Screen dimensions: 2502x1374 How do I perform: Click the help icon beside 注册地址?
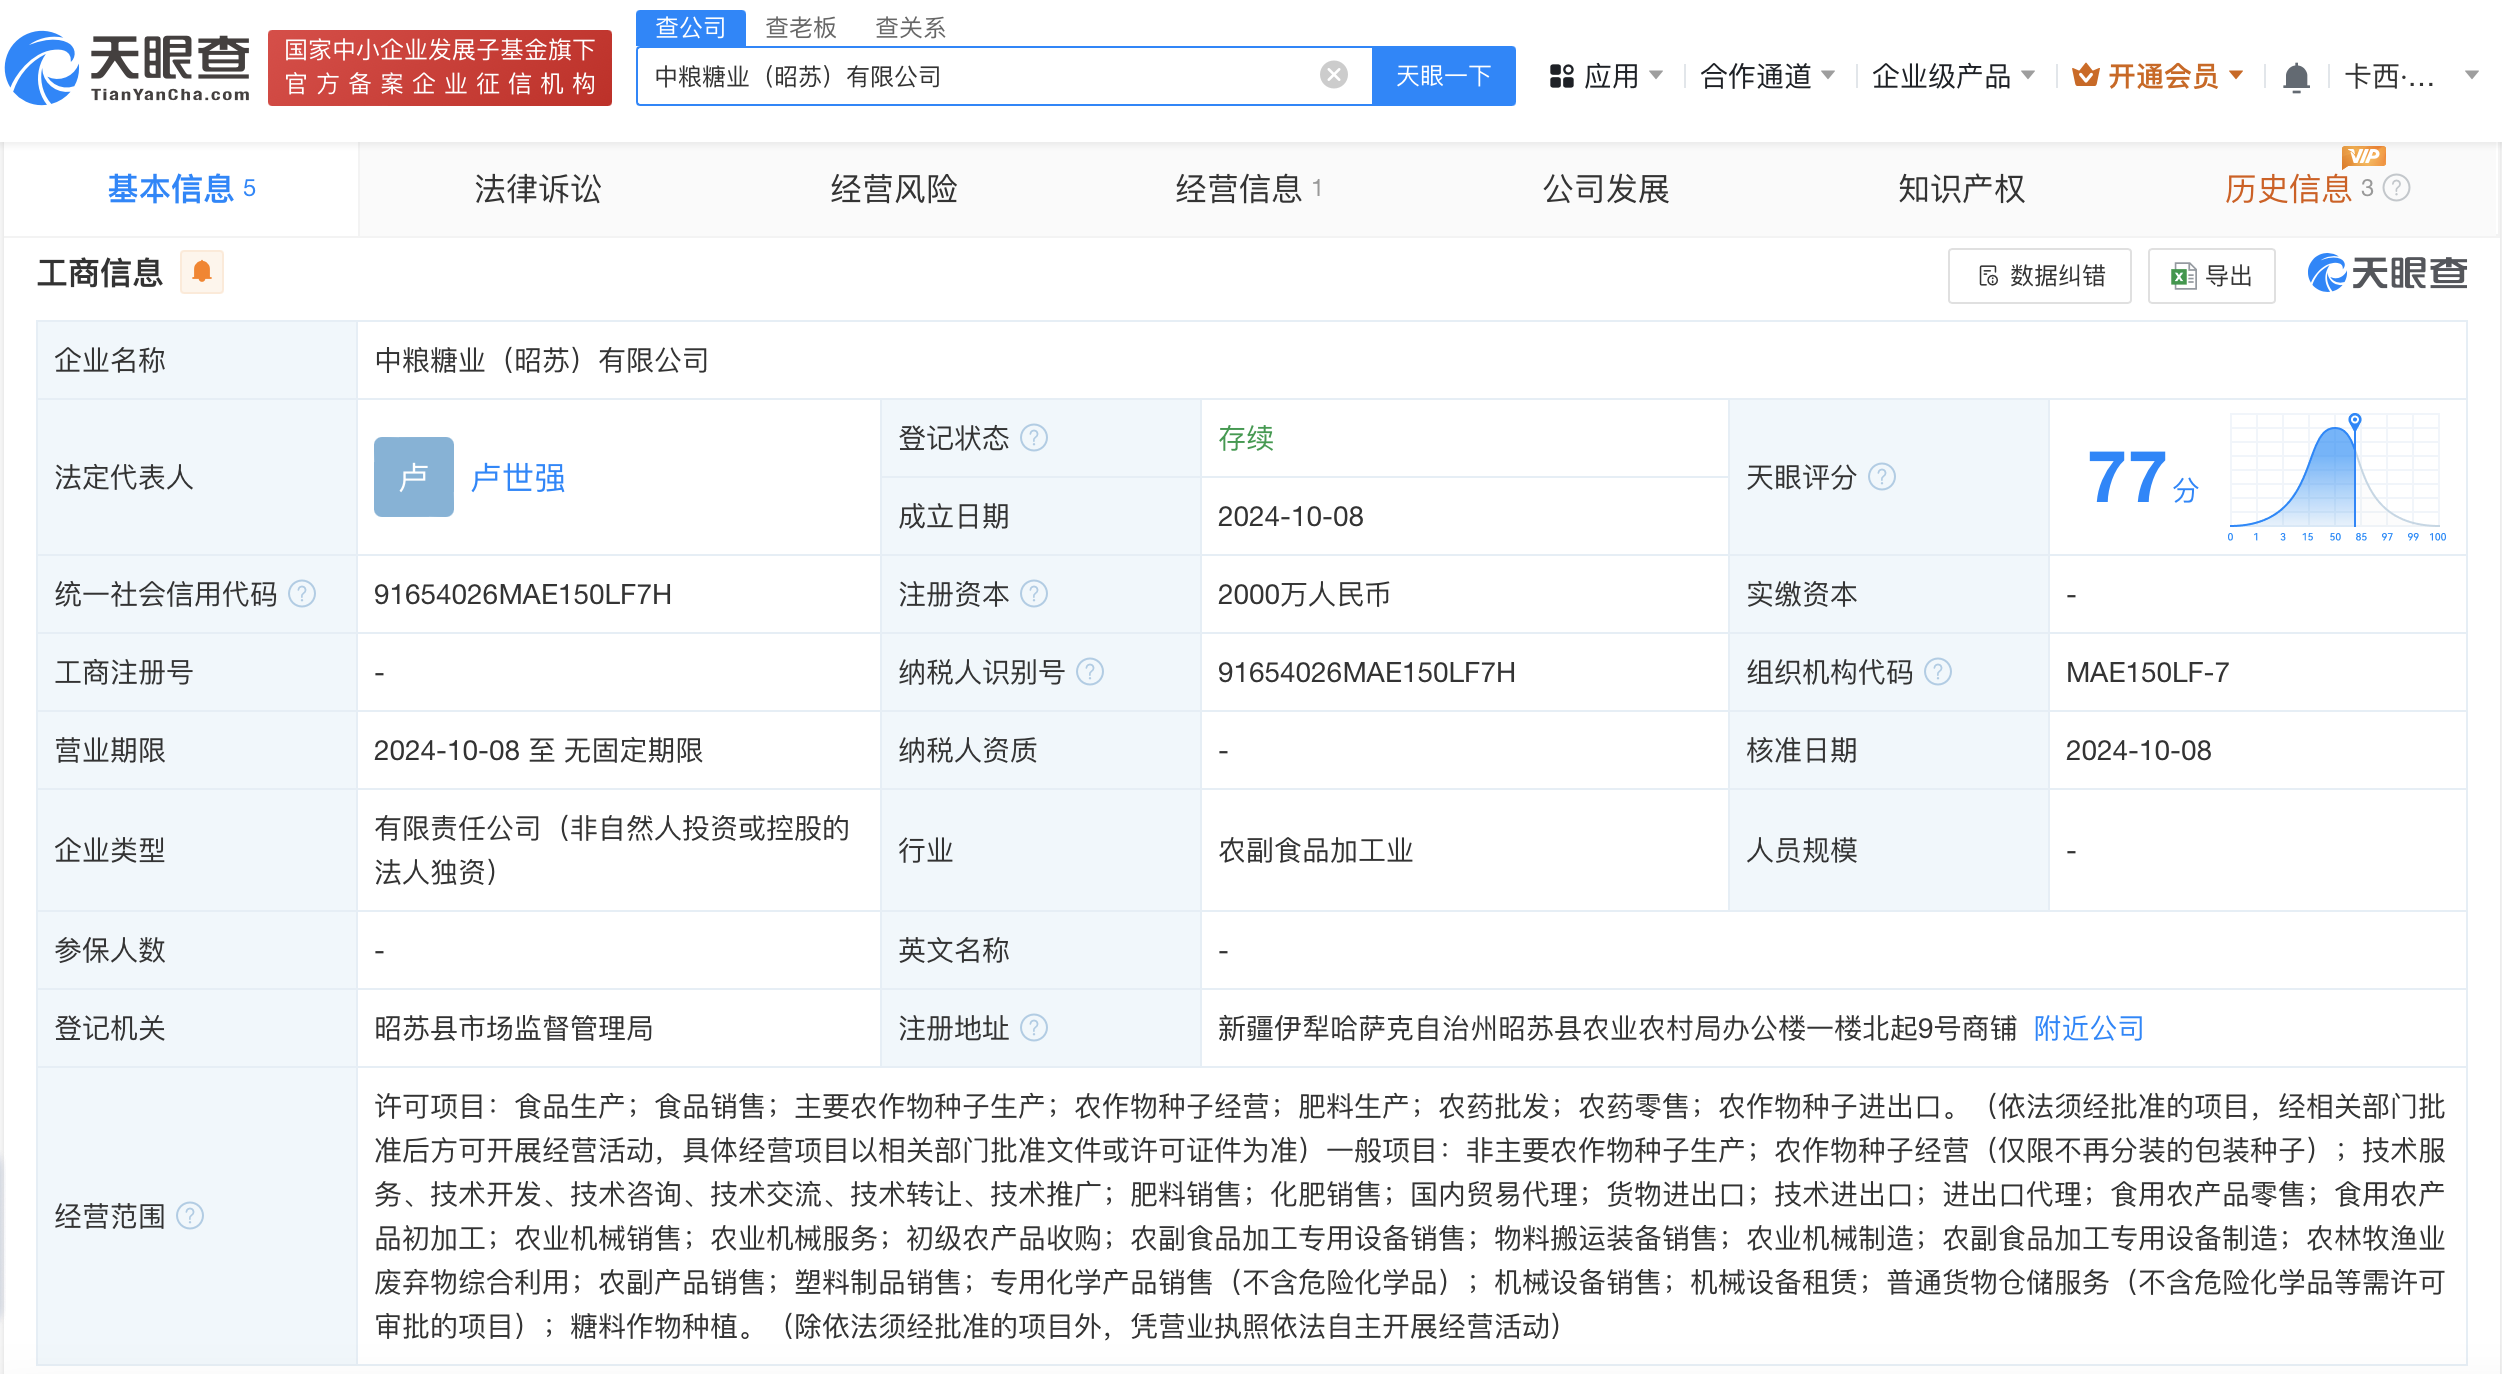pyautogui.click(x=1037, y=1028)
